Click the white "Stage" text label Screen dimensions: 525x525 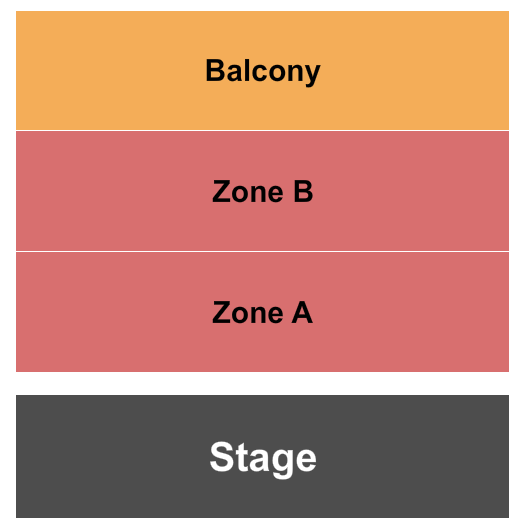pyautogui.click(x=263, y=458)
